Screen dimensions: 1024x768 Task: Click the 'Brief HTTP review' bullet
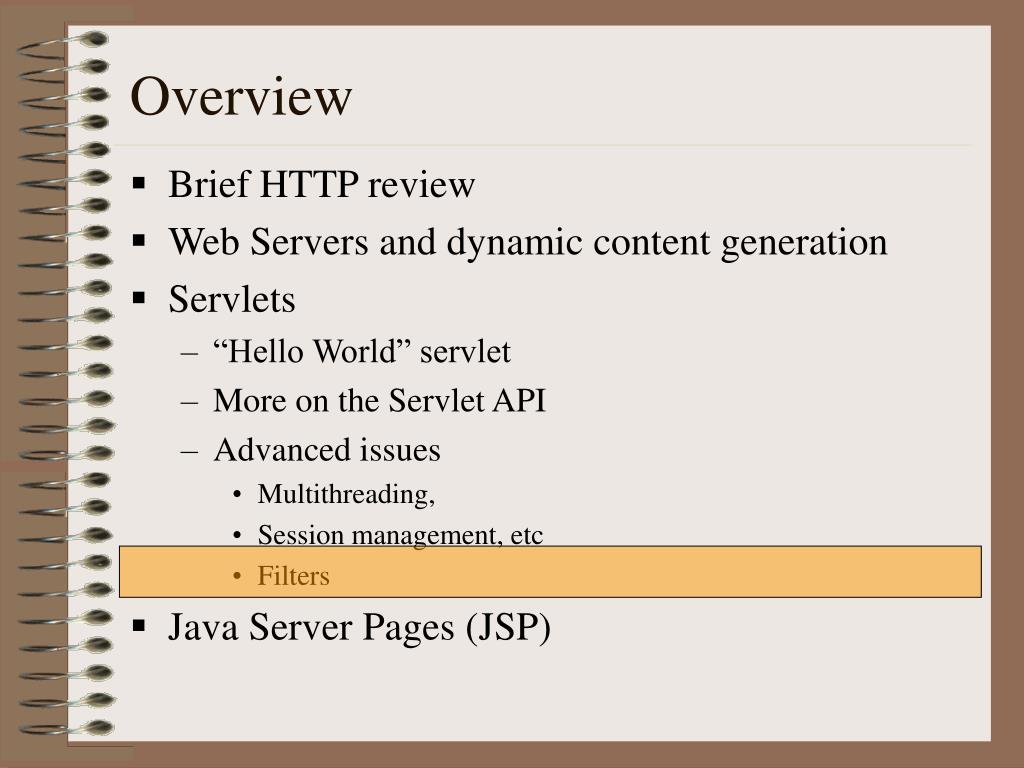[x=321, y=184]
